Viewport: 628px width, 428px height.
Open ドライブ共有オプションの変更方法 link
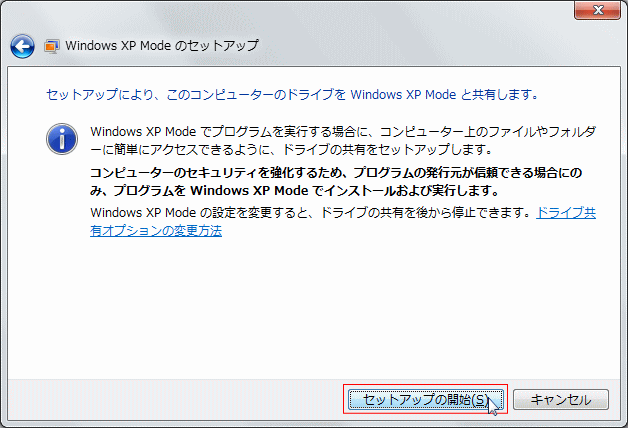[x=156, y=231]
